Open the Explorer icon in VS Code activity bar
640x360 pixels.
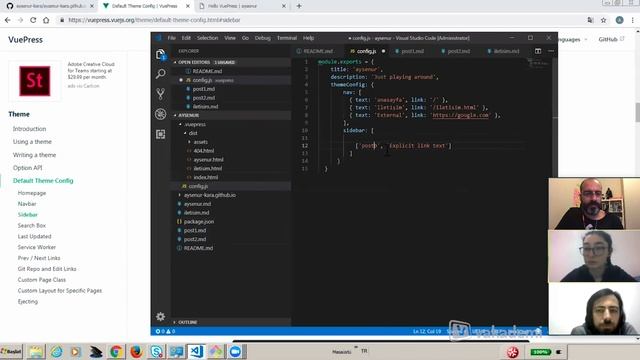click(x=160, y=54)
